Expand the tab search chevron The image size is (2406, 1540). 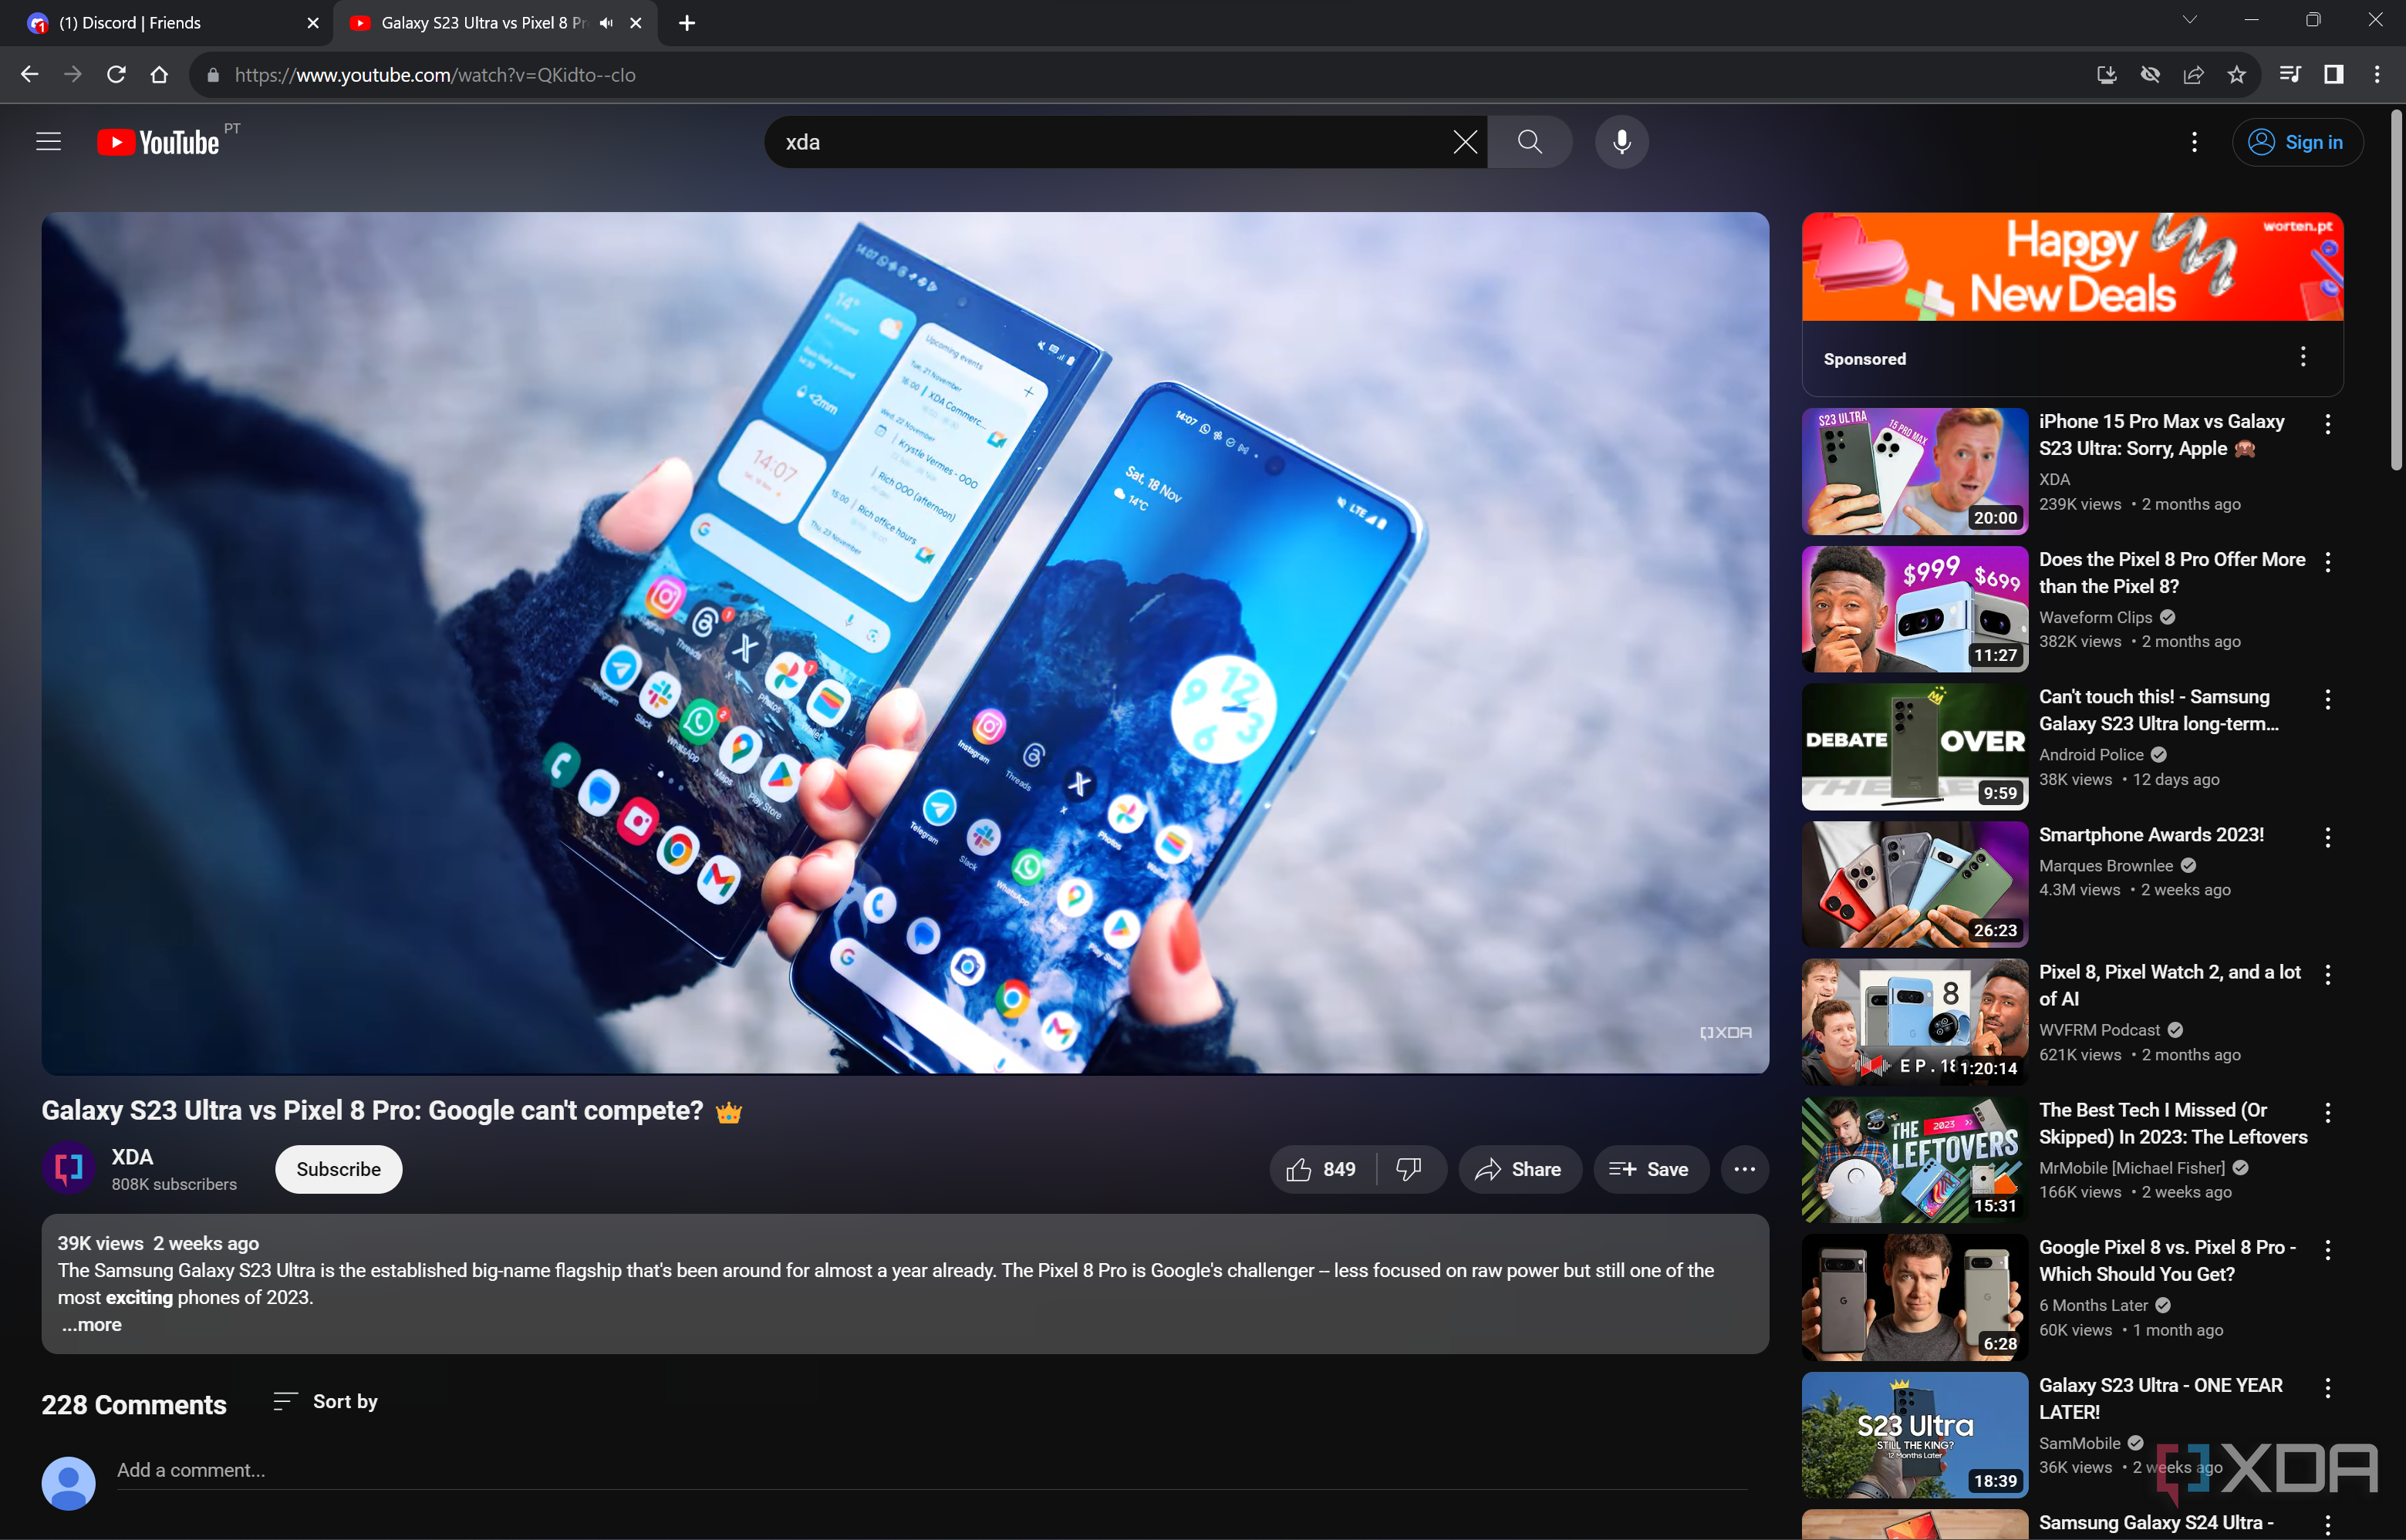[2190, 20]
